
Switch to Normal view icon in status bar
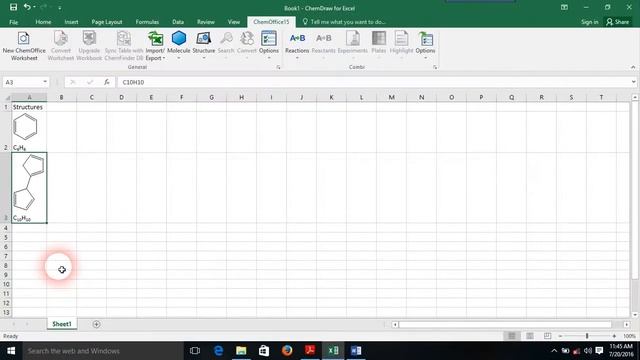tap(511, 336)
